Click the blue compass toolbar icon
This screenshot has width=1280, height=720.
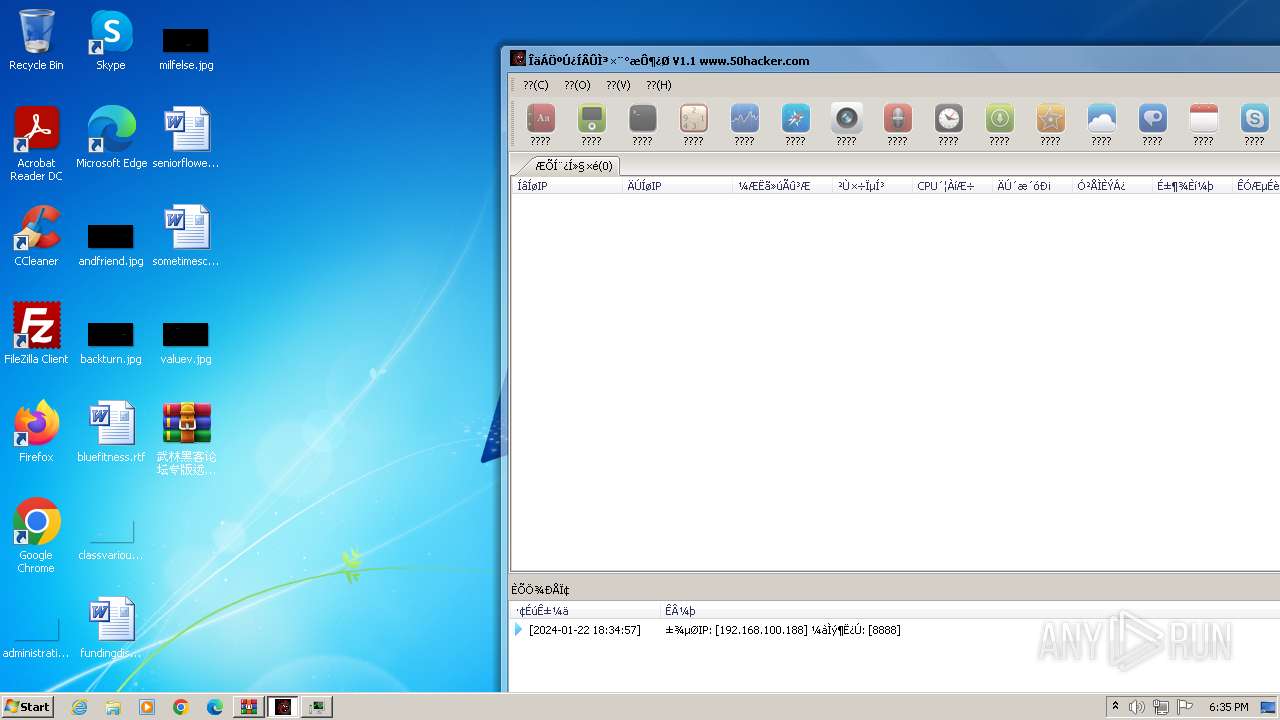point(796,119)
